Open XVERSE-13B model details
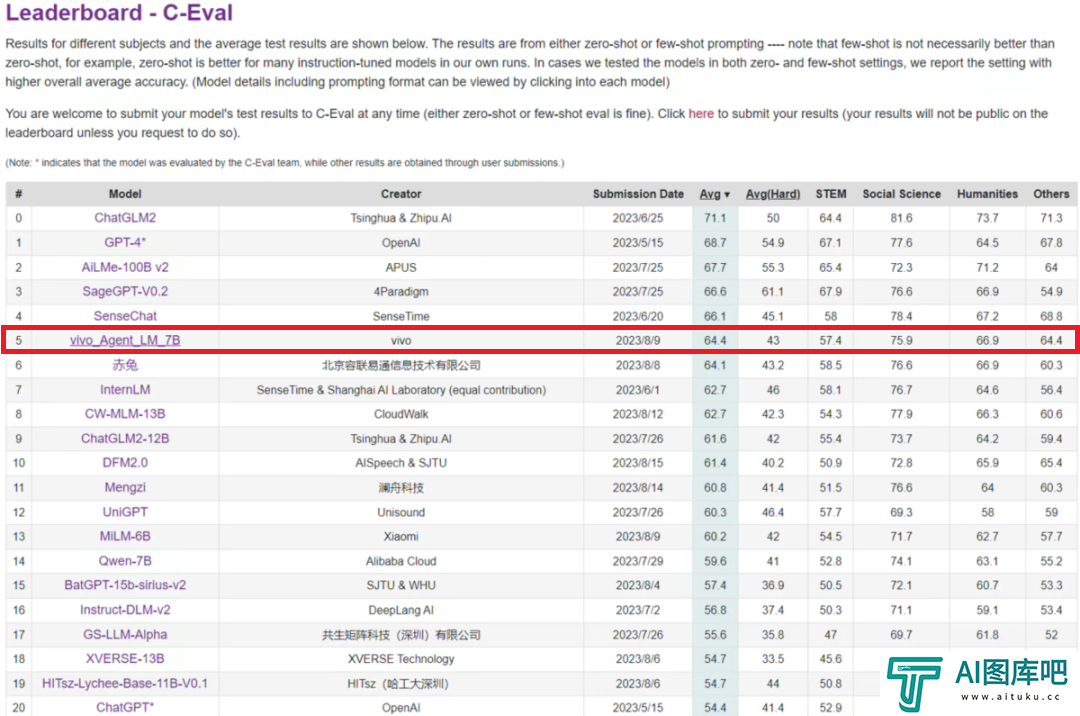The image size is (1080, 716). 125,659
